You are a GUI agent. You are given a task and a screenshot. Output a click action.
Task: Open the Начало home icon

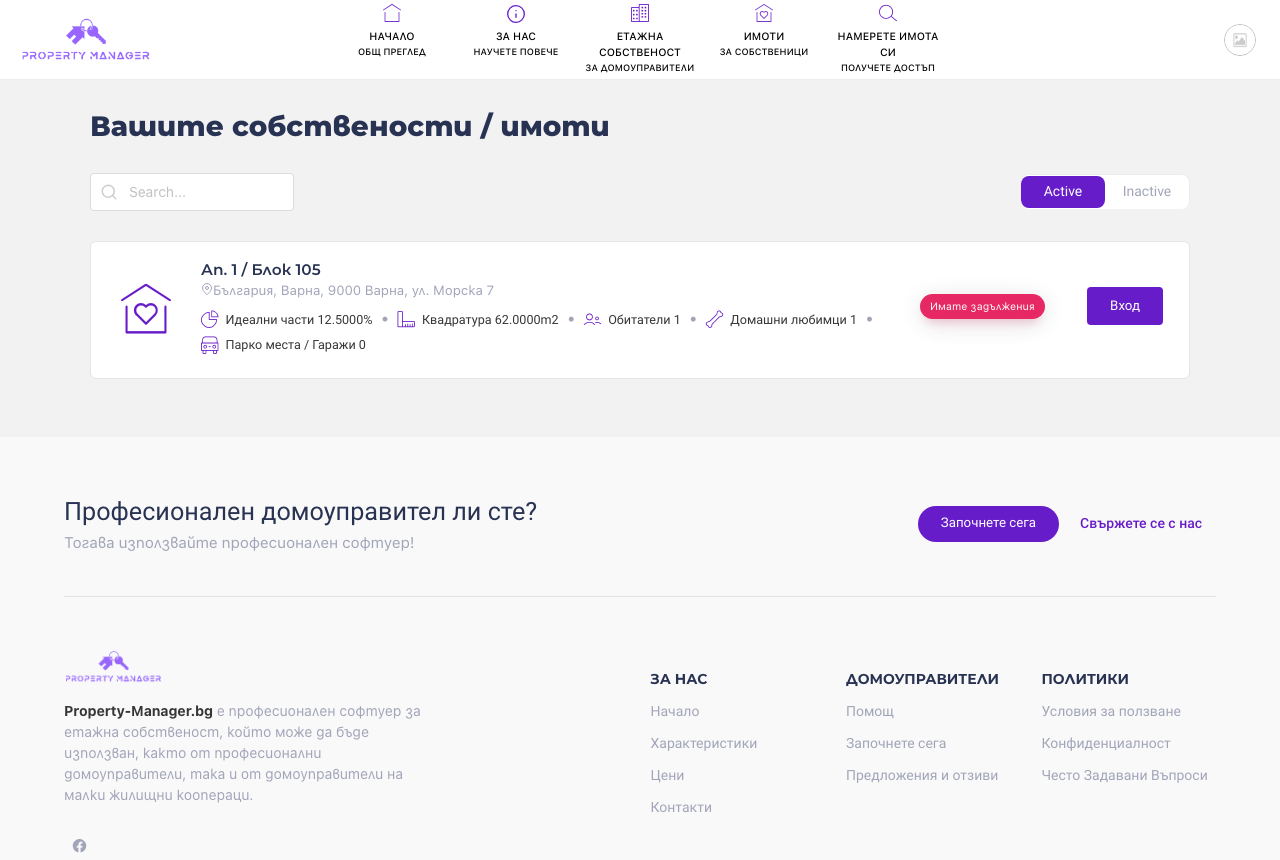[x=392, y=13]
